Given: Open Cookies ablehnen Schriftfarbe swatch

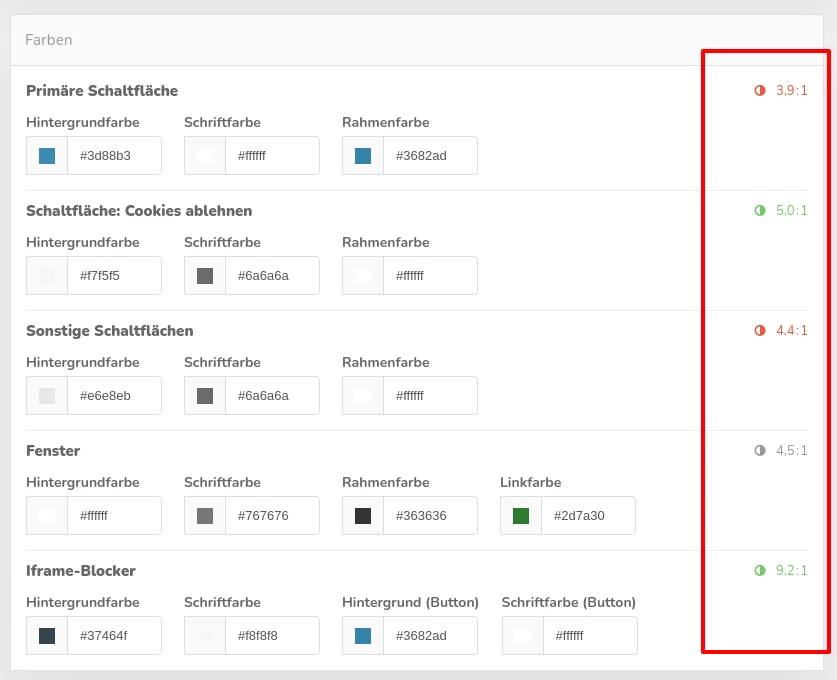Looking at the screenshot, I should click(x=205, y=276).
